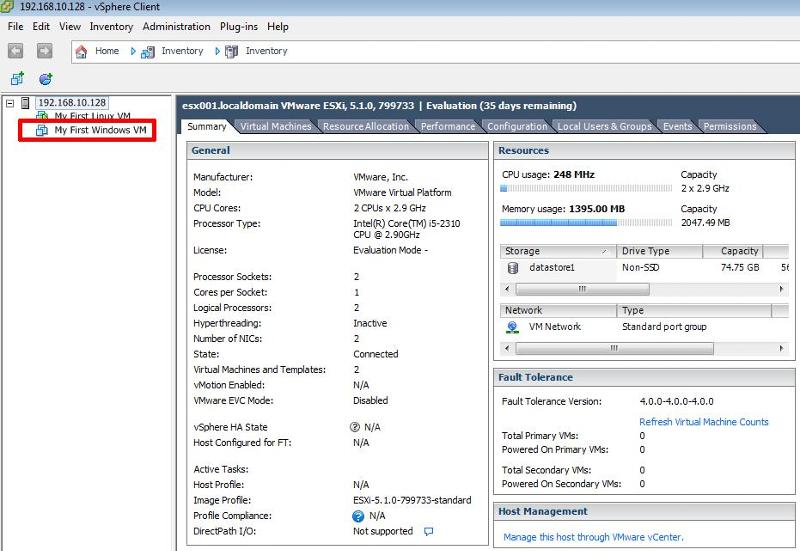Click the second Inventory breadcrumb icon
The image size is (800, 551).
232,52
